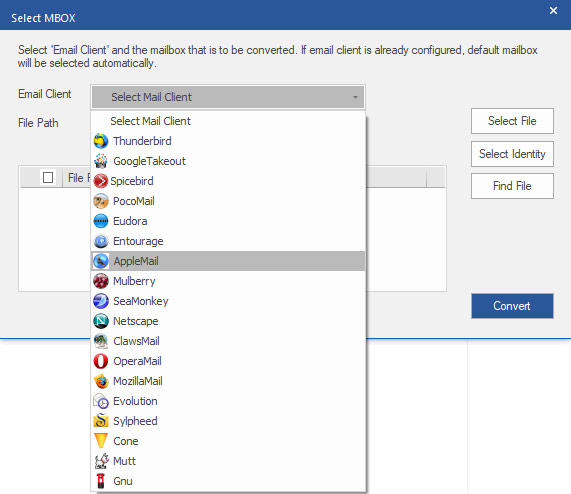This screenshot has height=494, width=571.
Task: Click the ClawsMail icon
Action: pyautogui.click(x=101, y=341)
